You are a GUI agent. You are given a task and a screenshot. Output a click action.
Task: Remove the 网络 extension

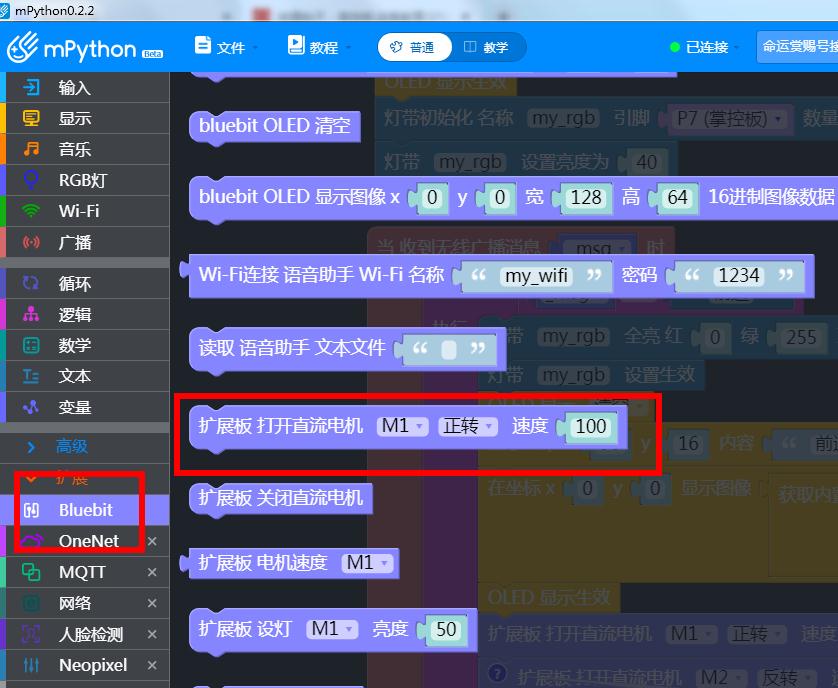[152, 603]
